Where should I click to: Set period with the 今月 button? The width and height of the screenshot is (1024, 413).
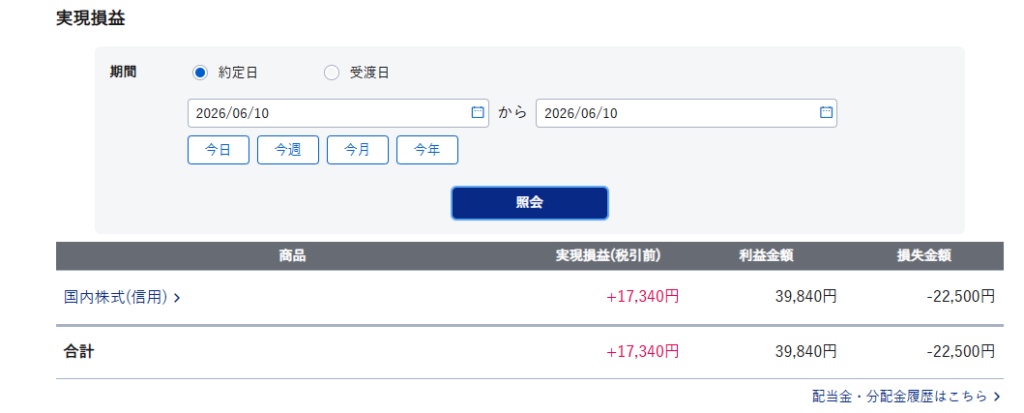point(358,150)
